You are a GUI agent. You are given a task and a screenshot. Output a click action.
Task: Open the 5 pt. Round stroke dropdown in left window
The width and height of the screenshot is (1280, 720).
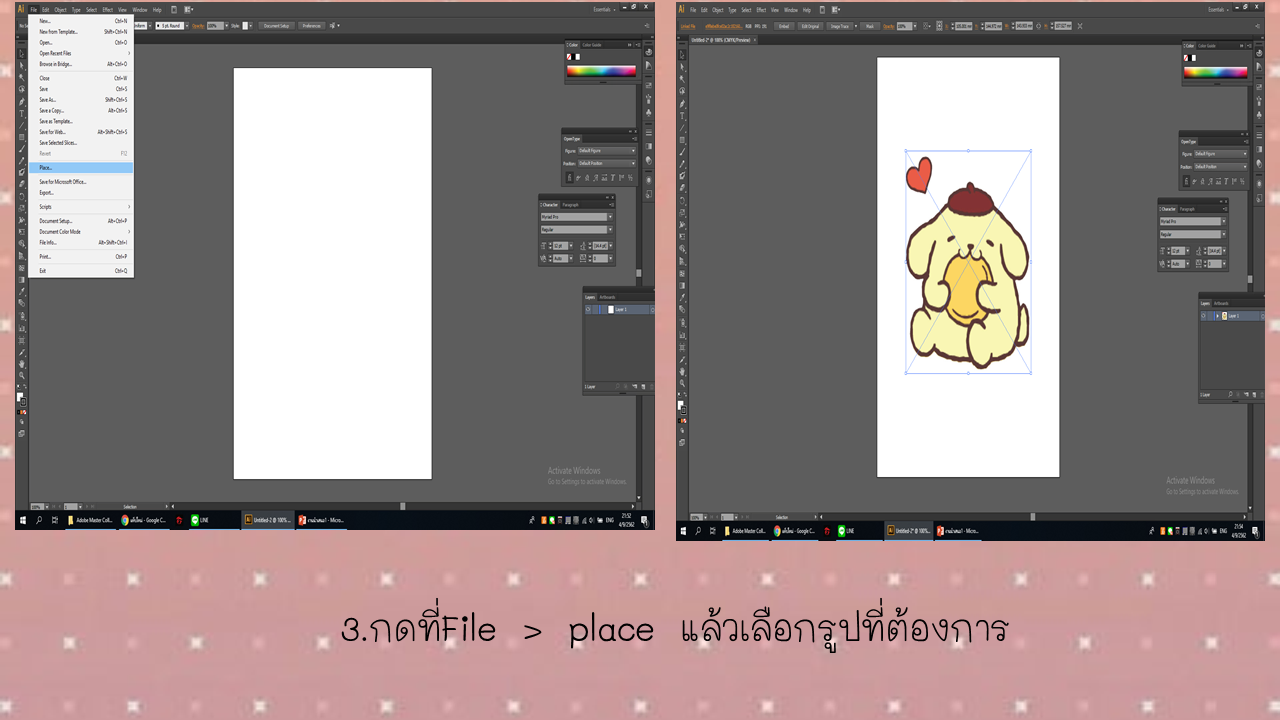tap(187, 26)
